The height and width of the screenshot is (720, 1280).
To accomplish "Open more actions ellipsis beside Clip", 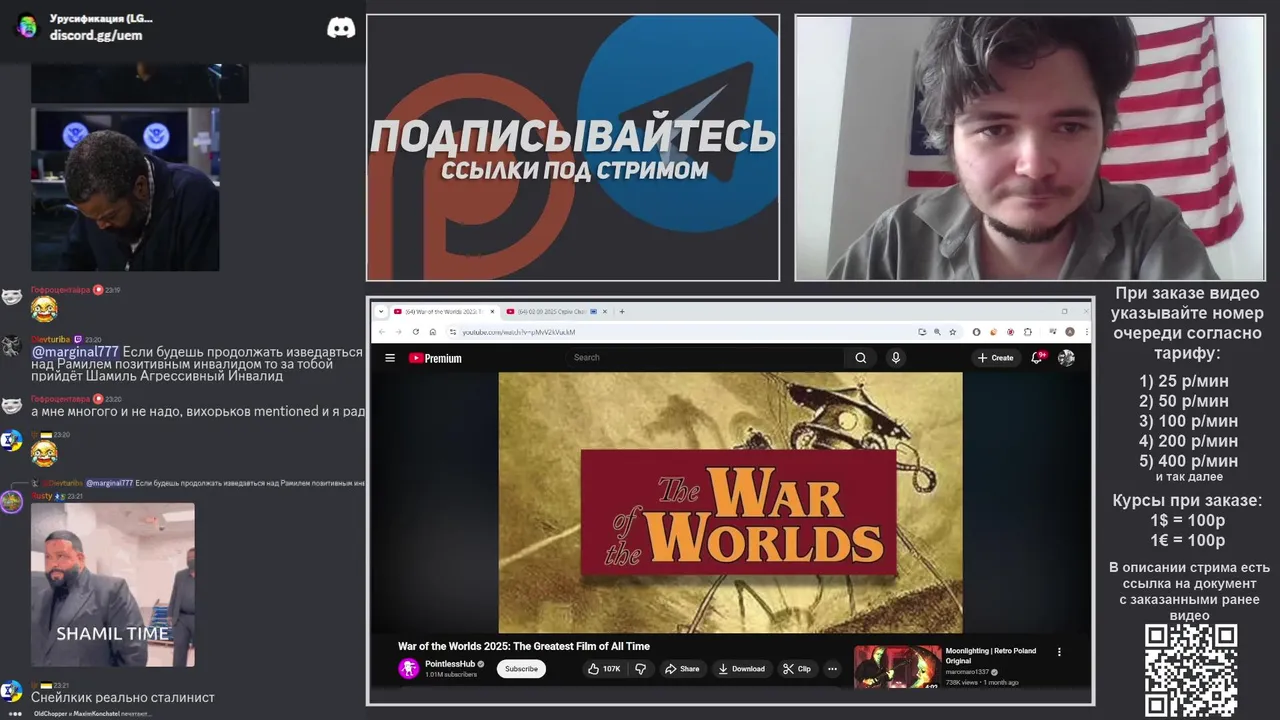I will [831, 669].
